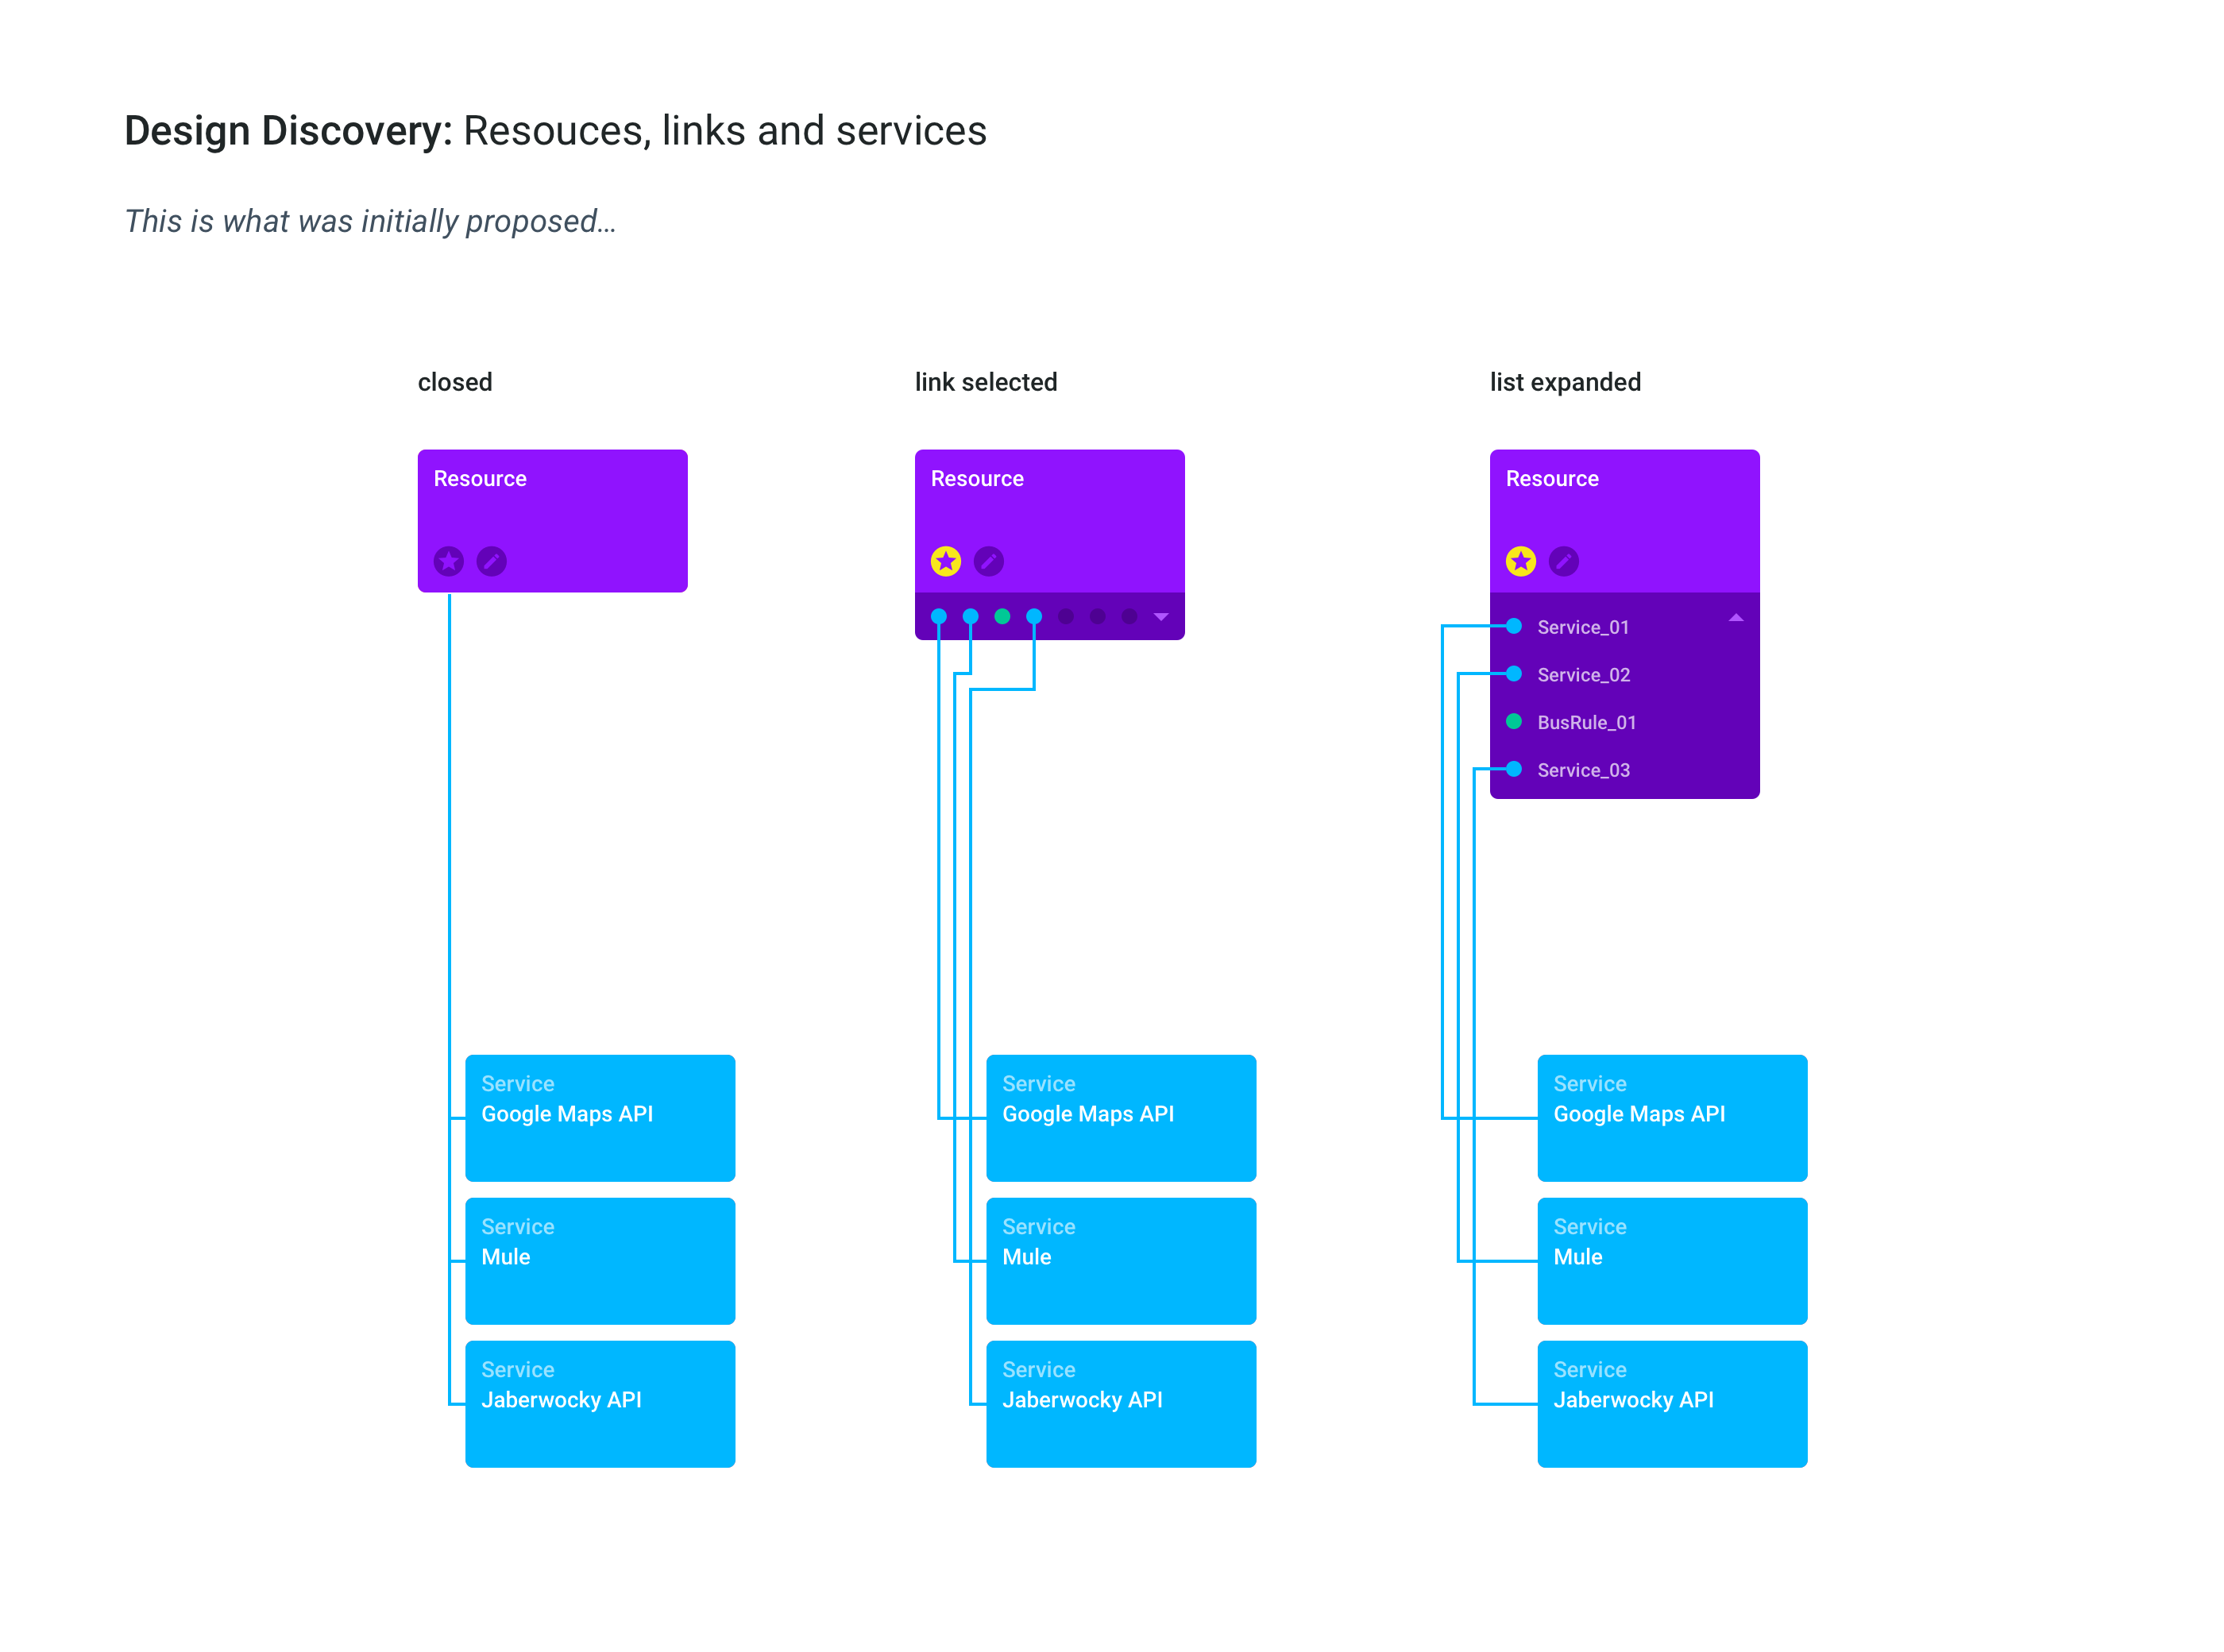The width and height of the screenshot is (2224, 1652).
Task: Open the Google Maps API service under closed
Action: click(600, 1117)
